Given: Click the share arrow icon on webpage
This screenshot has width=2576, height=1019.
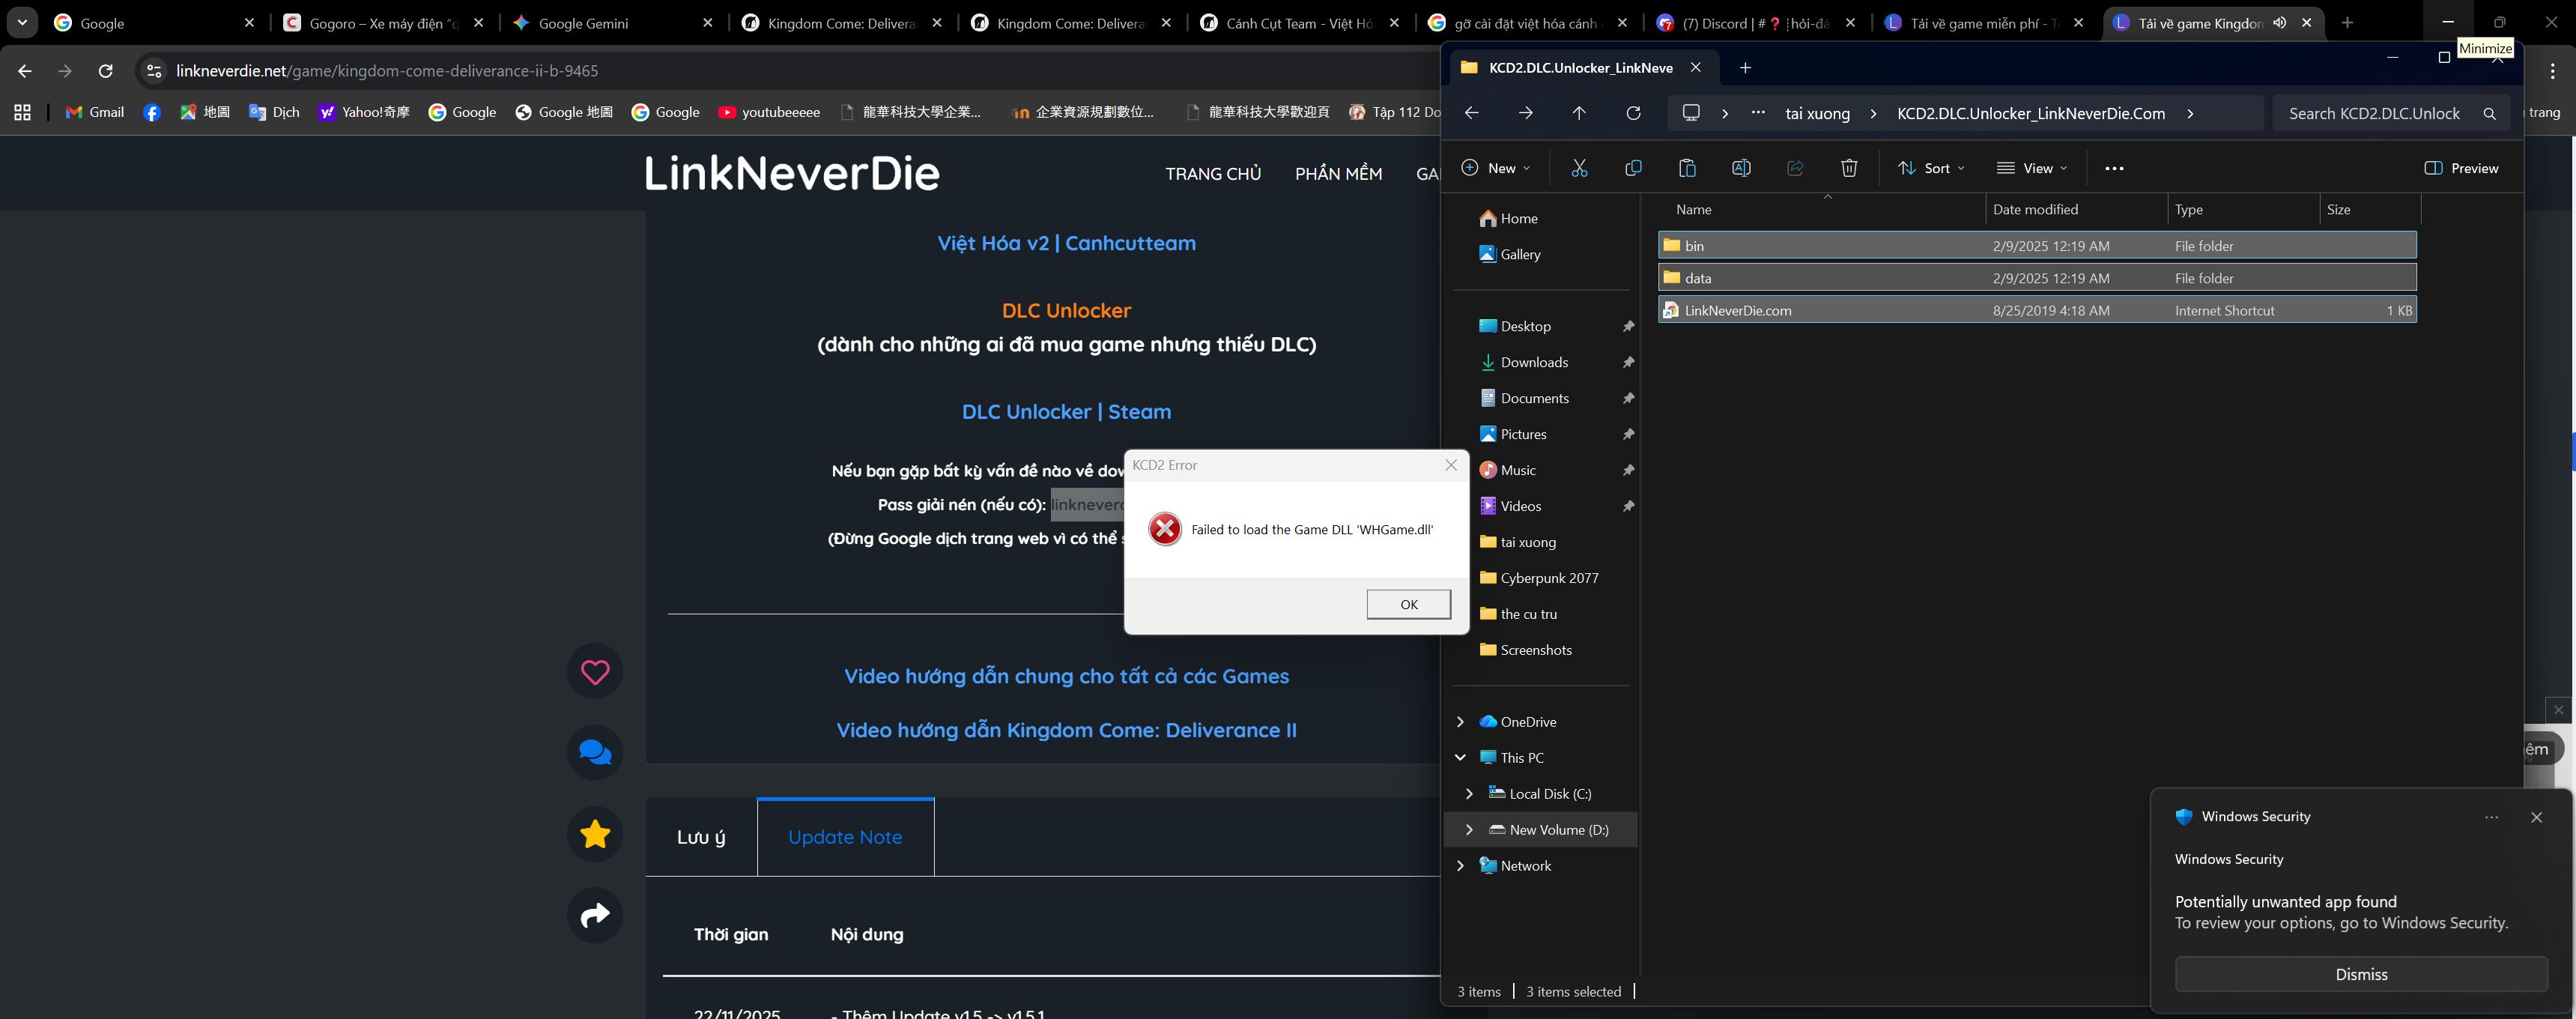Looking at the screenshot, I should click(595, 914).
